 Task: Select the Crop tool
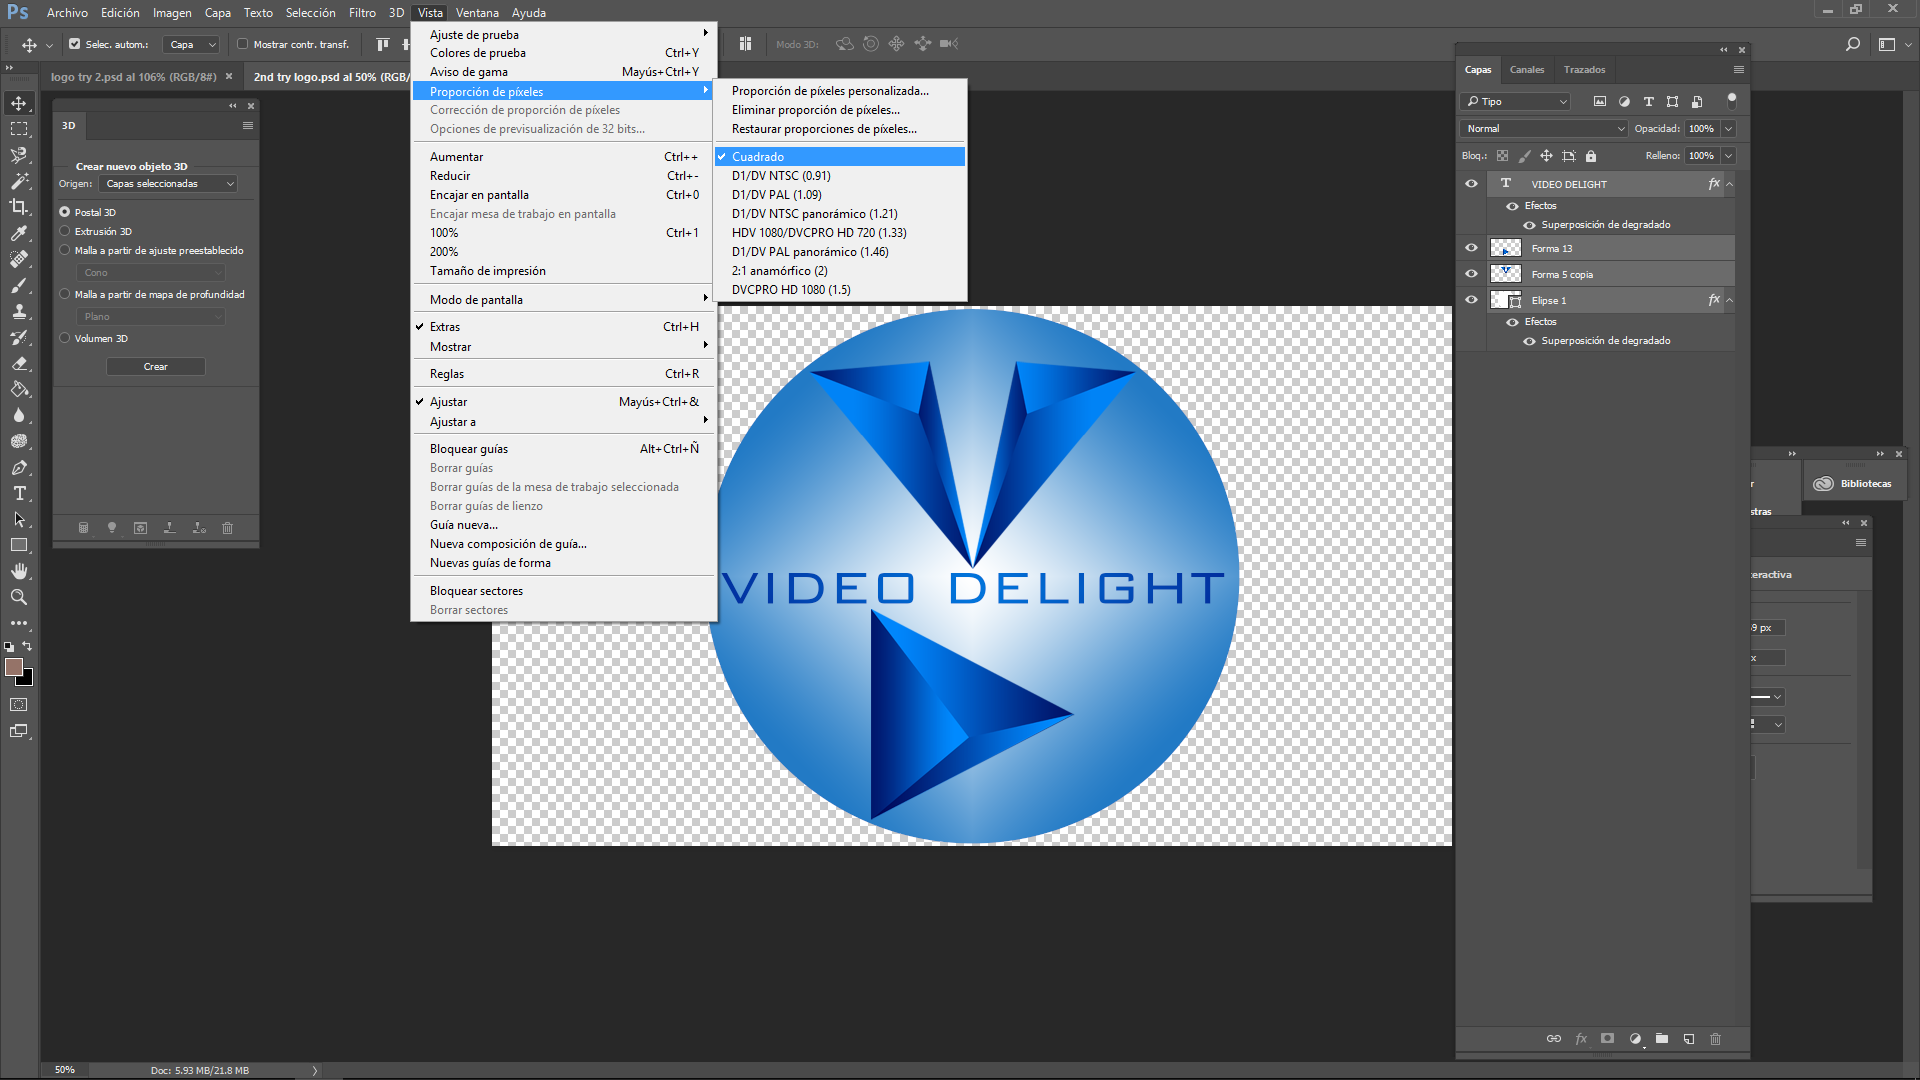point(19,207)
